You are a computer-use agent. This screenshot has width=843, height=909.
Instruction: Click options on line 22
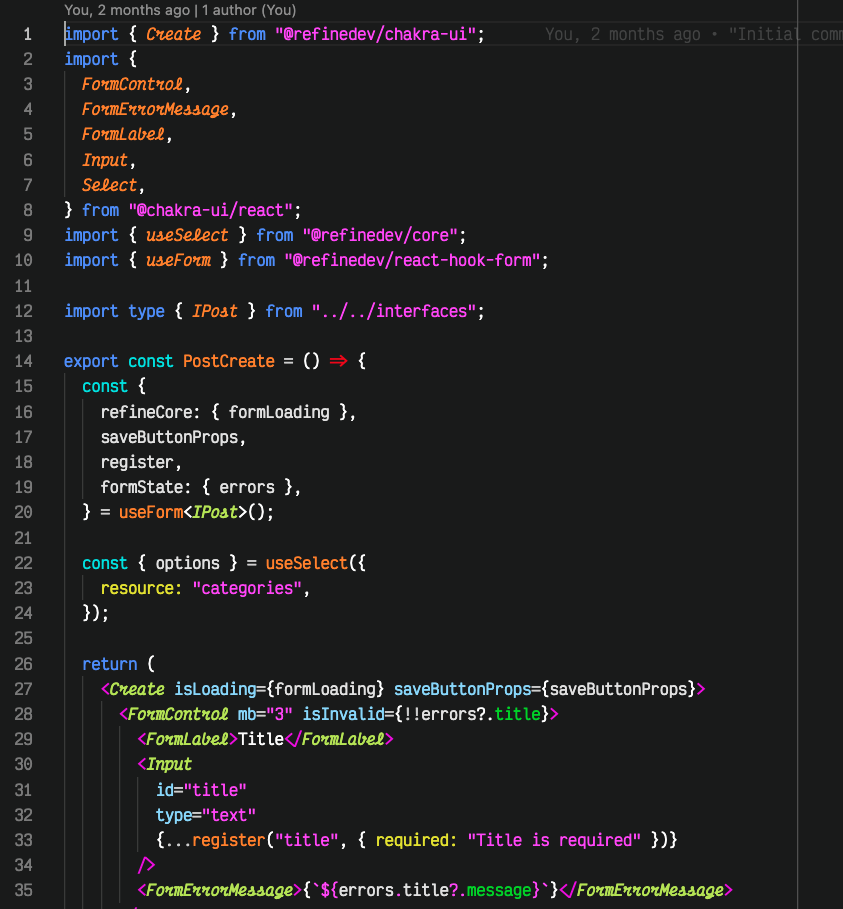(187, 563)
